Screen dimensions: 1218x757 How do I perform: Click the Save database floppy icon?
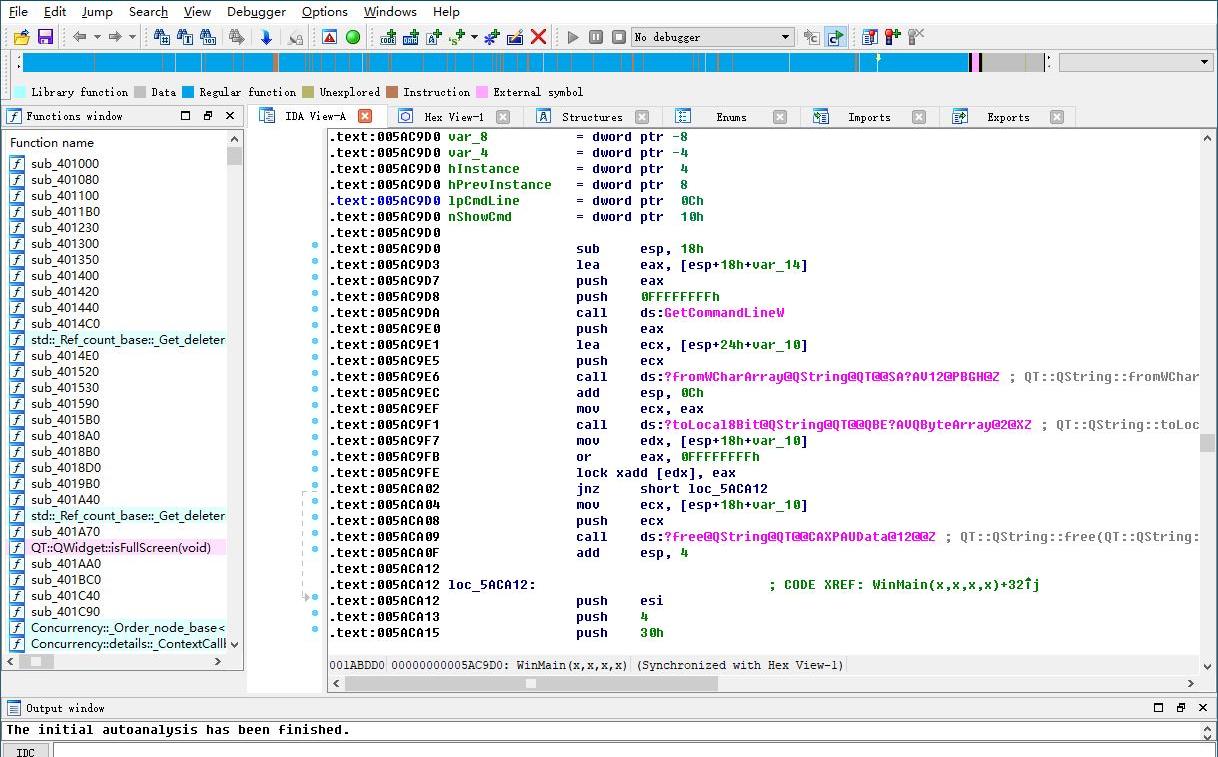click(45, 37)
